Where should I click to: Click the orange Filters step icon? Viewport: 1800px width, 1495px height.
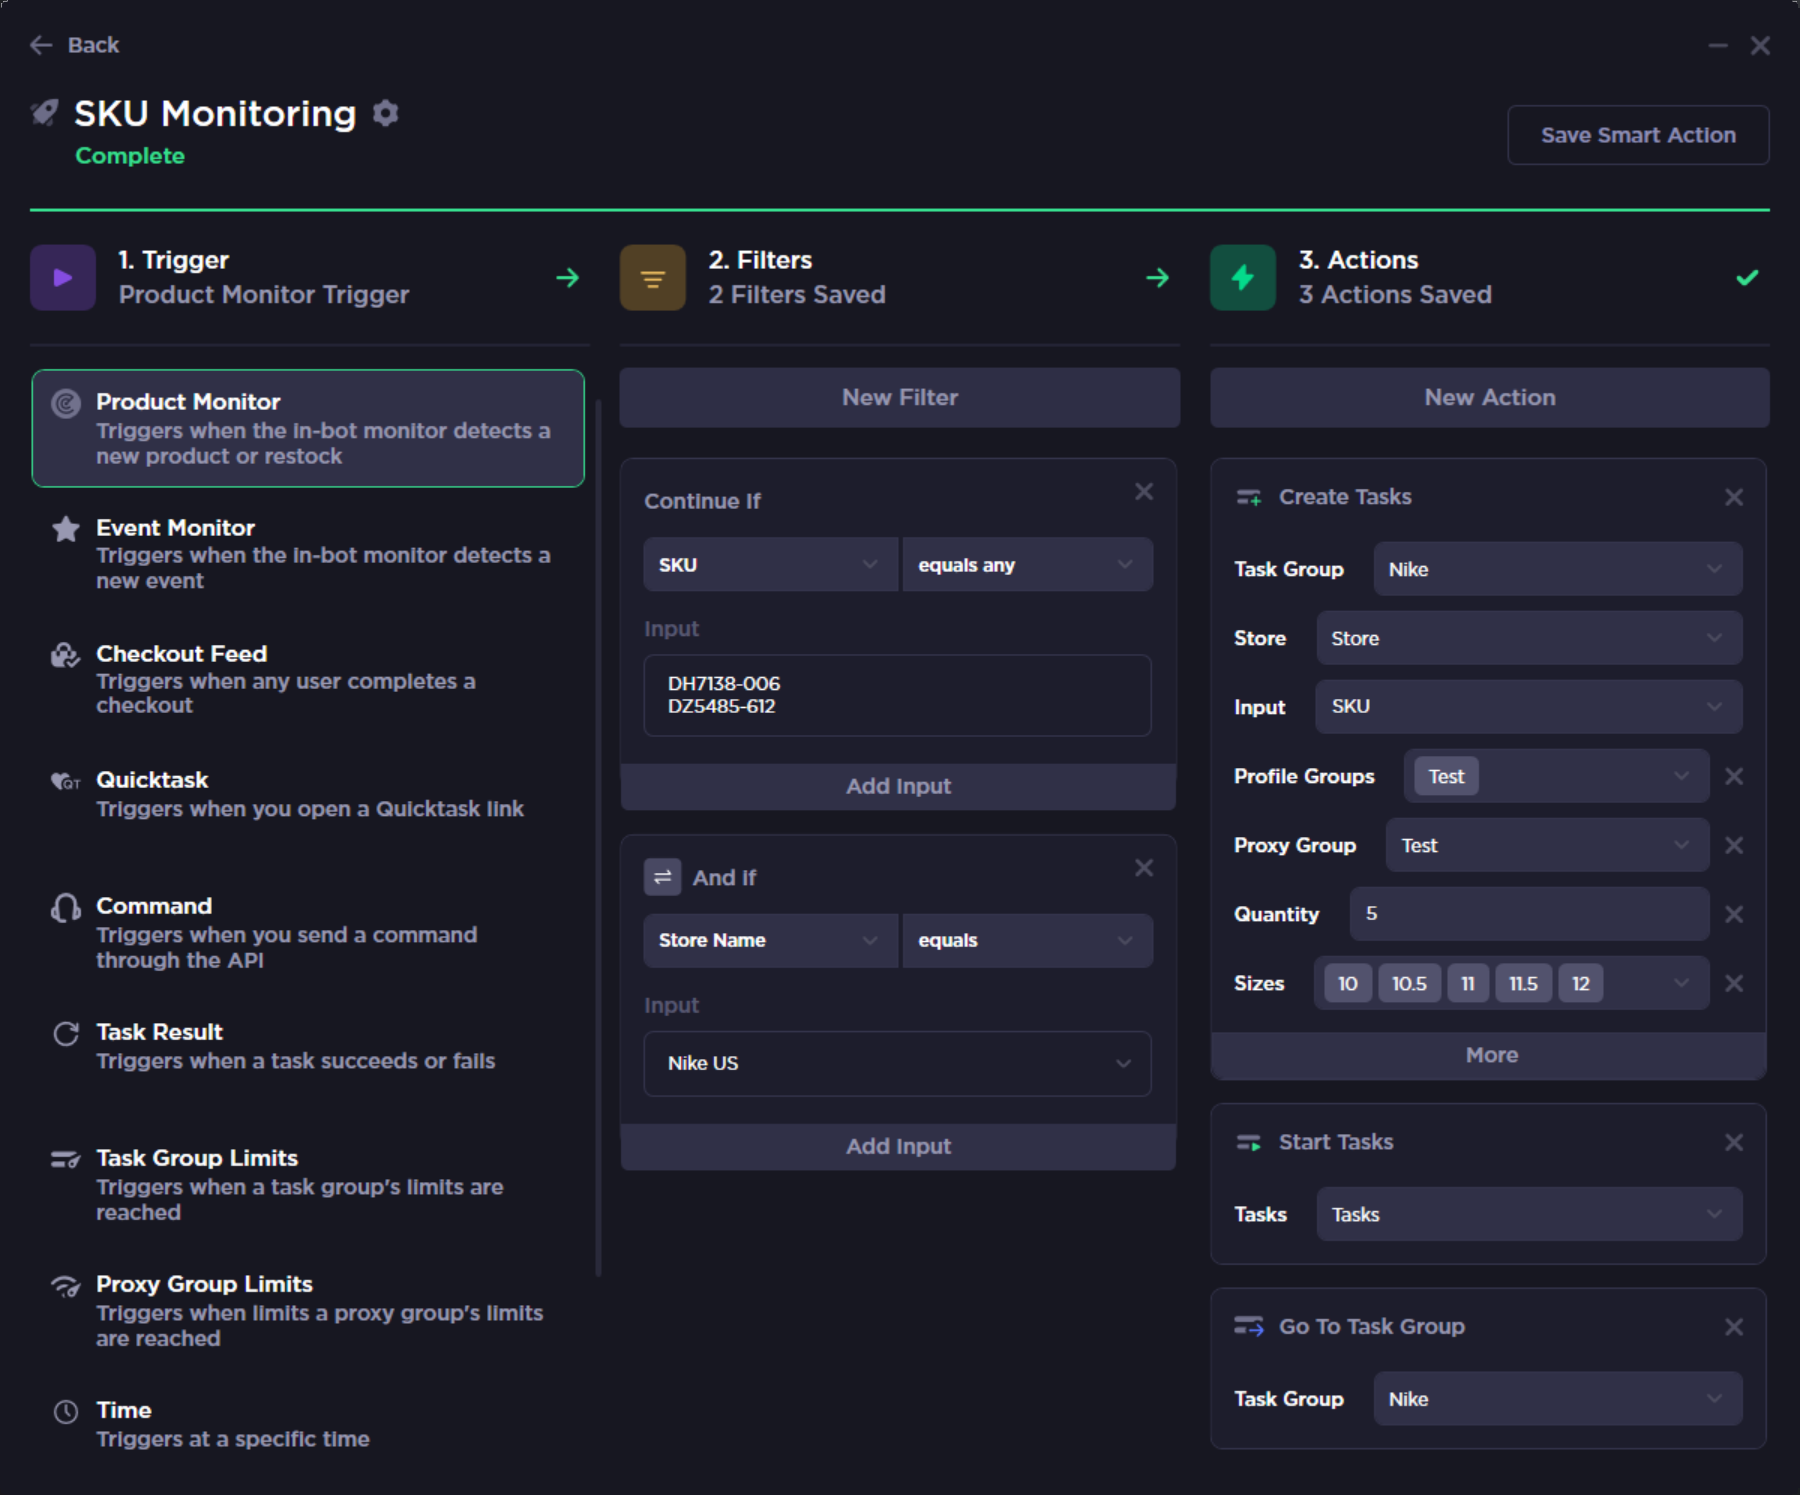[x=653, y=277]
